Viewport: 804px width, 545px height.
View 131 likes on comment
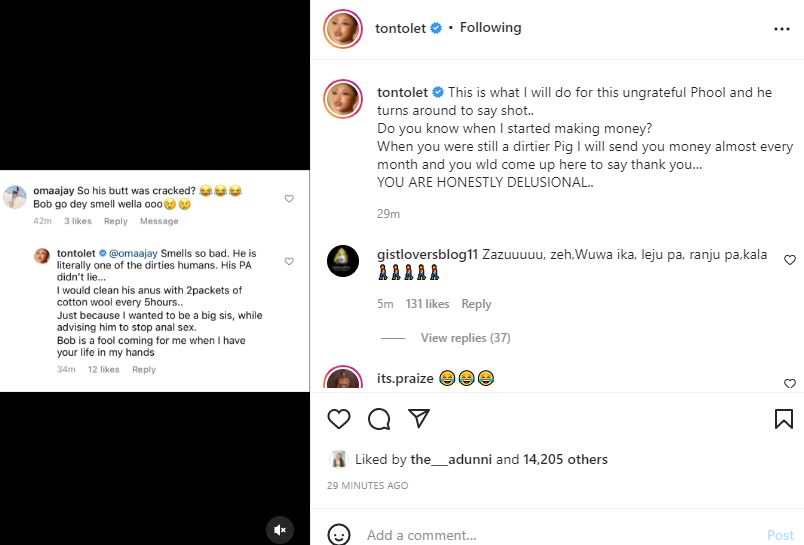[427, 304]
